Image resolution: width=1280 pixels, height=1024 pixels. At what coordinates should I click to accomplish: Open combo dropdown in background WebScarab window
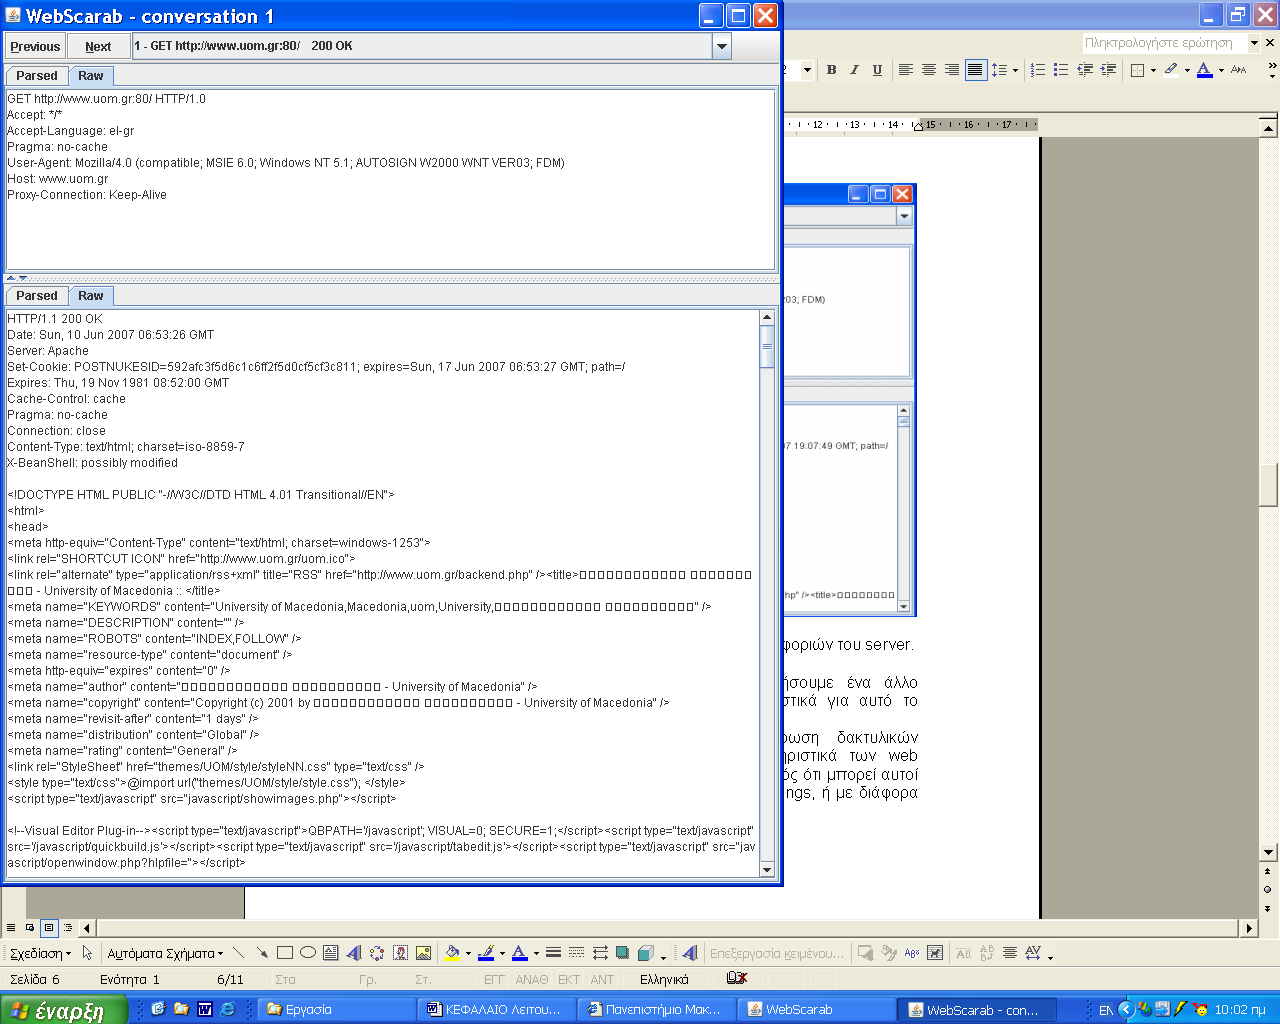tap(904, 216)
